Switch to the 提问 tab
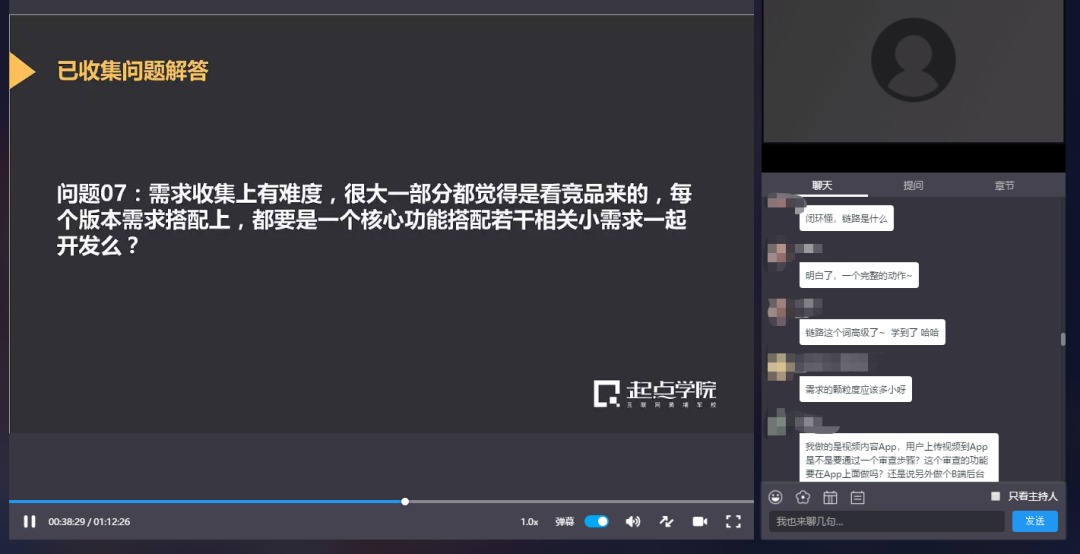Image resolution: width=1080 pixels, height=554 pixels. [913, 185]
